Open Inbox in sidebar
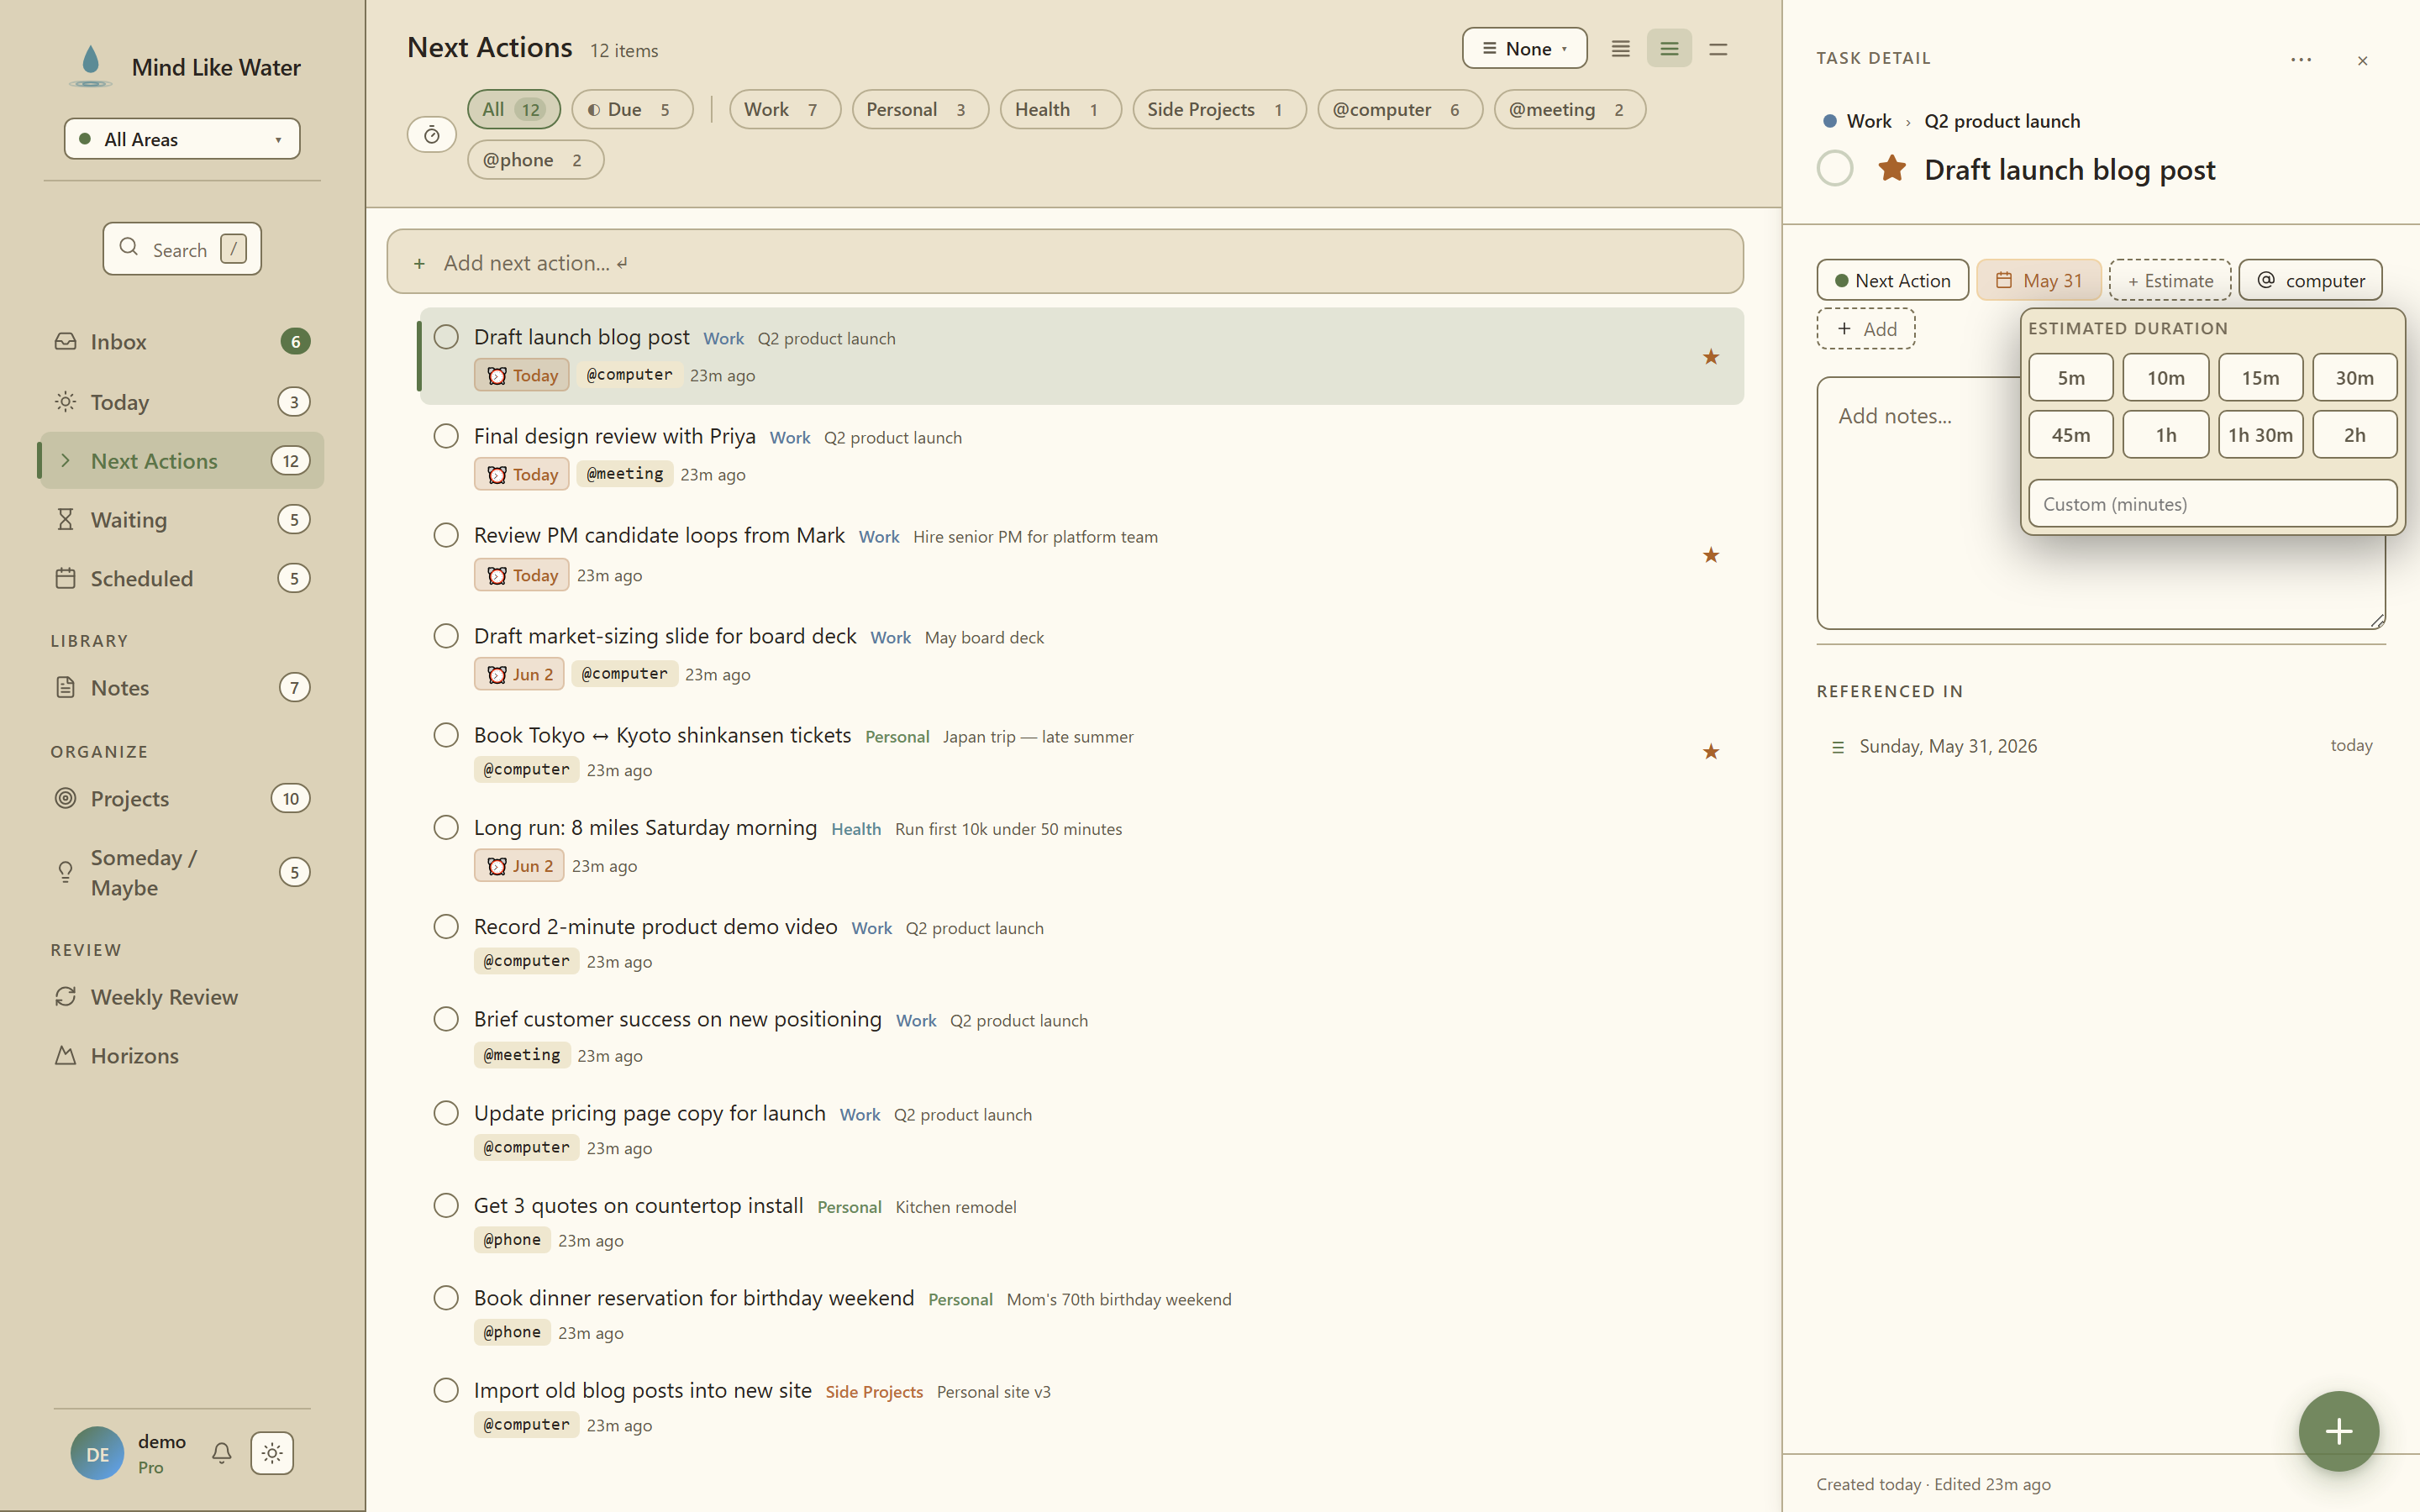The image size is (2420, 1512). (x=182, y=342)
